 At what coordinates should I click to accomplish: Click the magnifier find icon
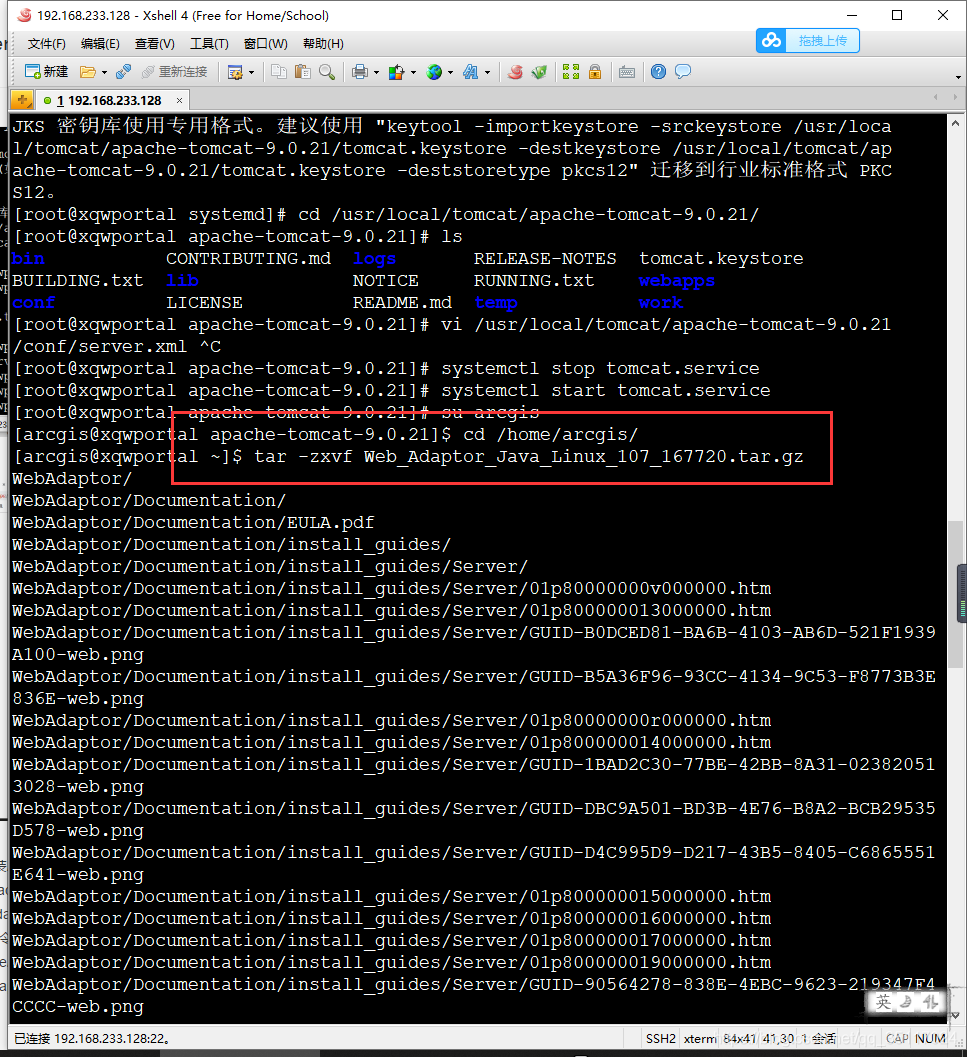(x=327, y=71)
